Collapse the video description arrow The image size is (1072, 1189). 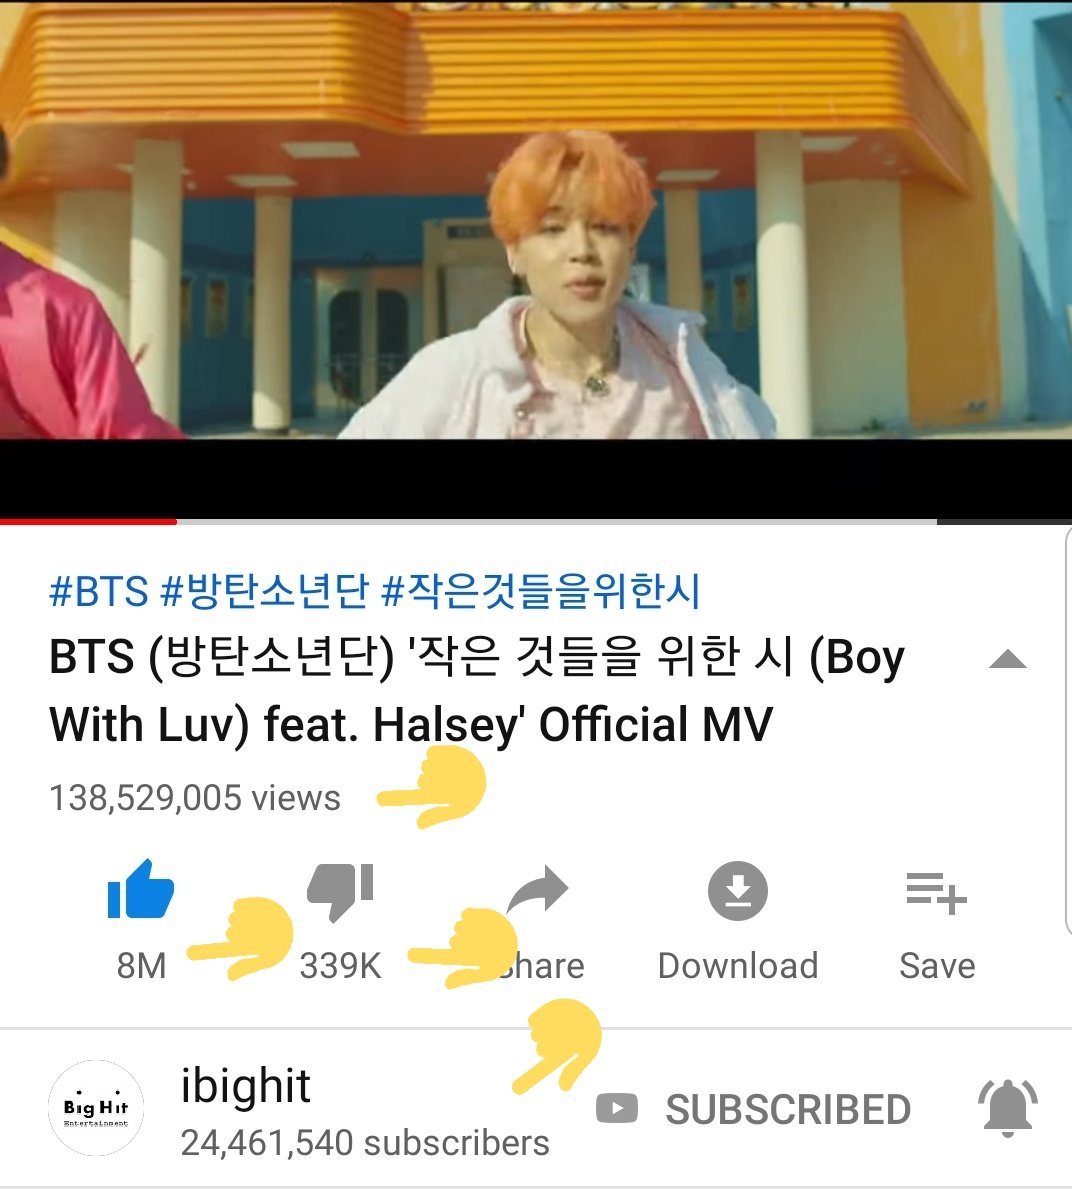[x=1008, y=659]
